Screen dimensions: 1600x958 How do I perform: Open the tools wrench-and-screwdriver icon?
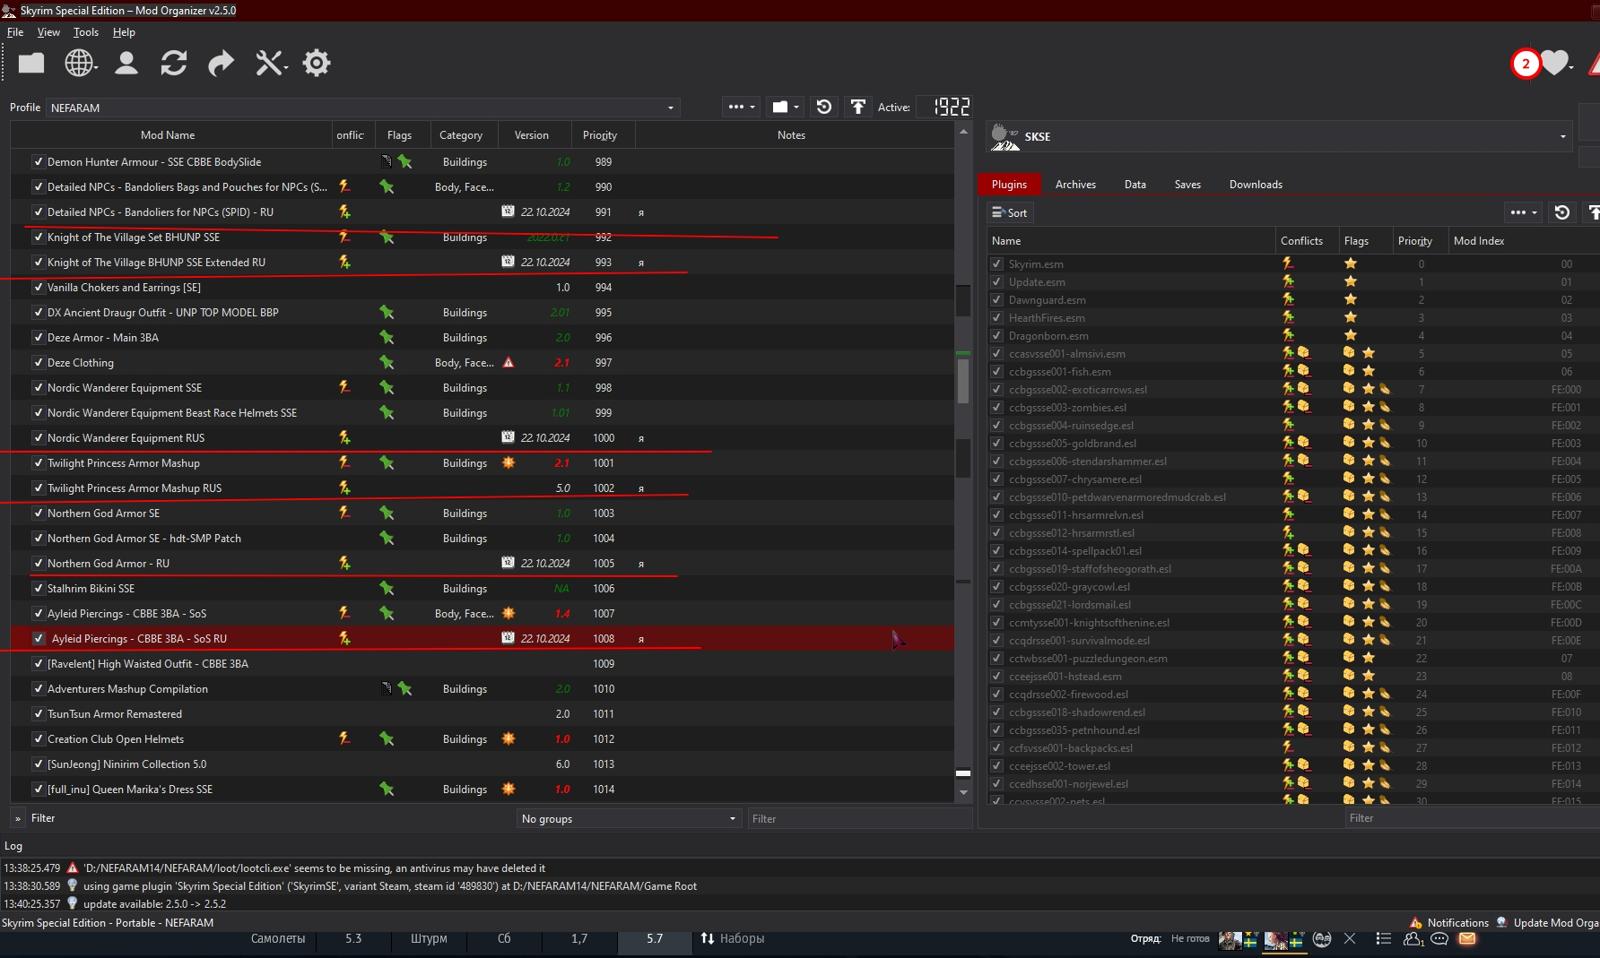pyautogui.click(x=270, y=63)
